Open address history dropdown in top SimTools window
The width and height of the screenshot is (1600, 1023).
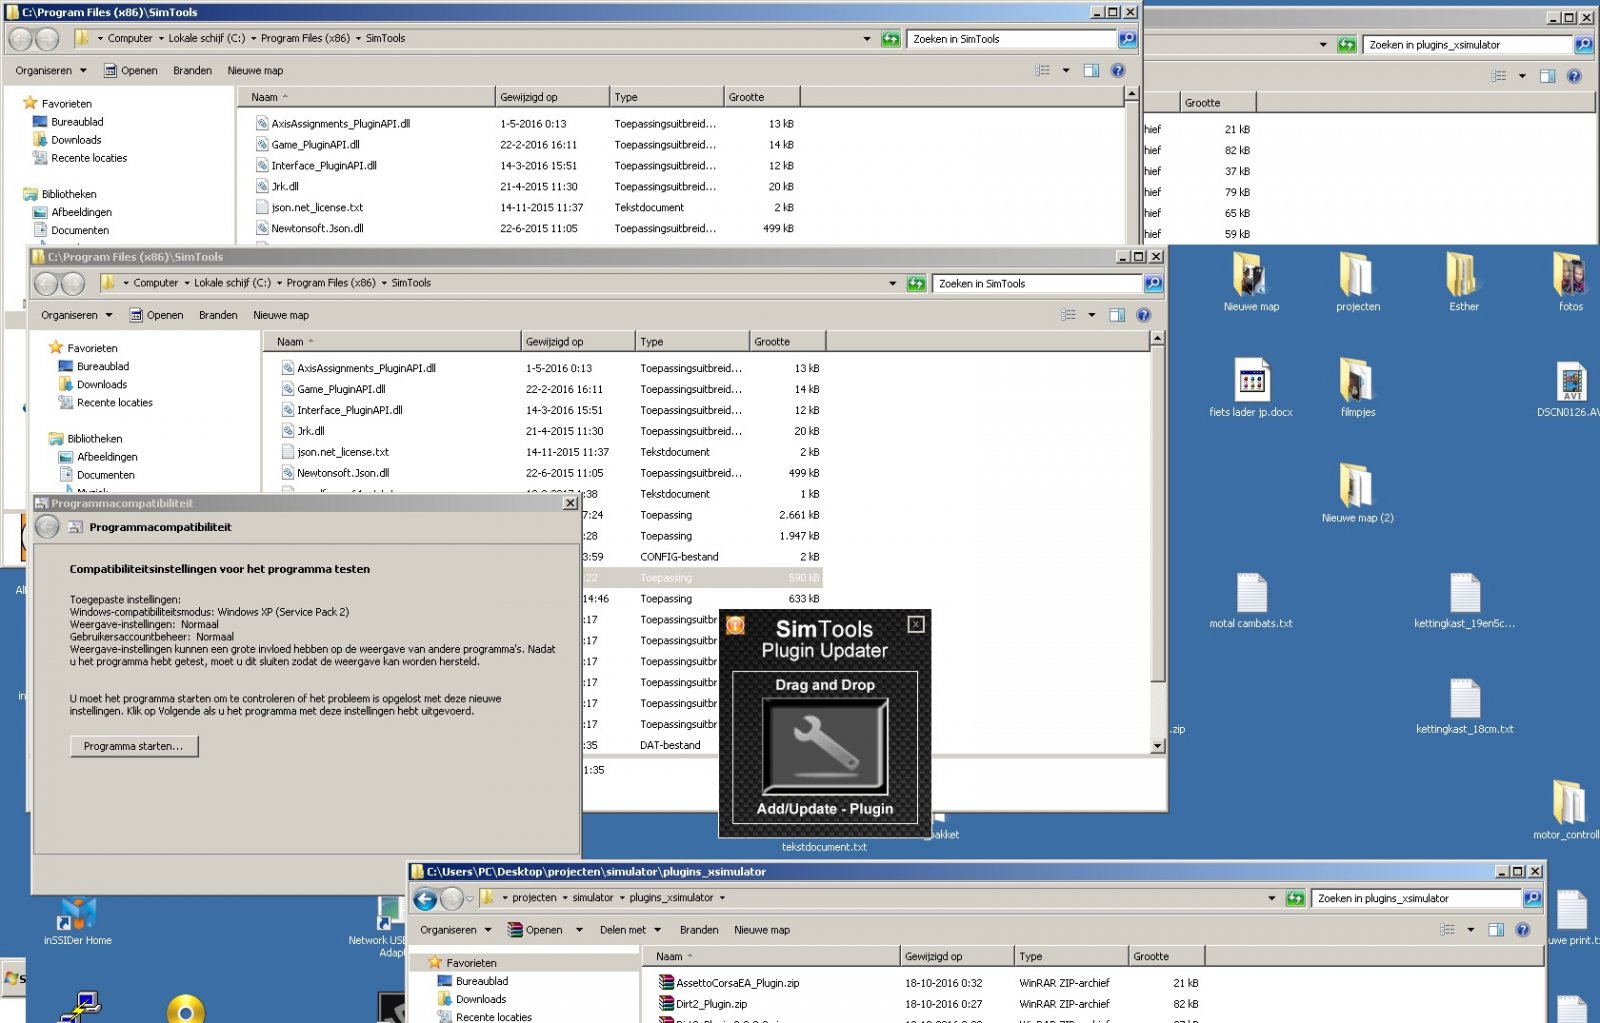point(867,39)
